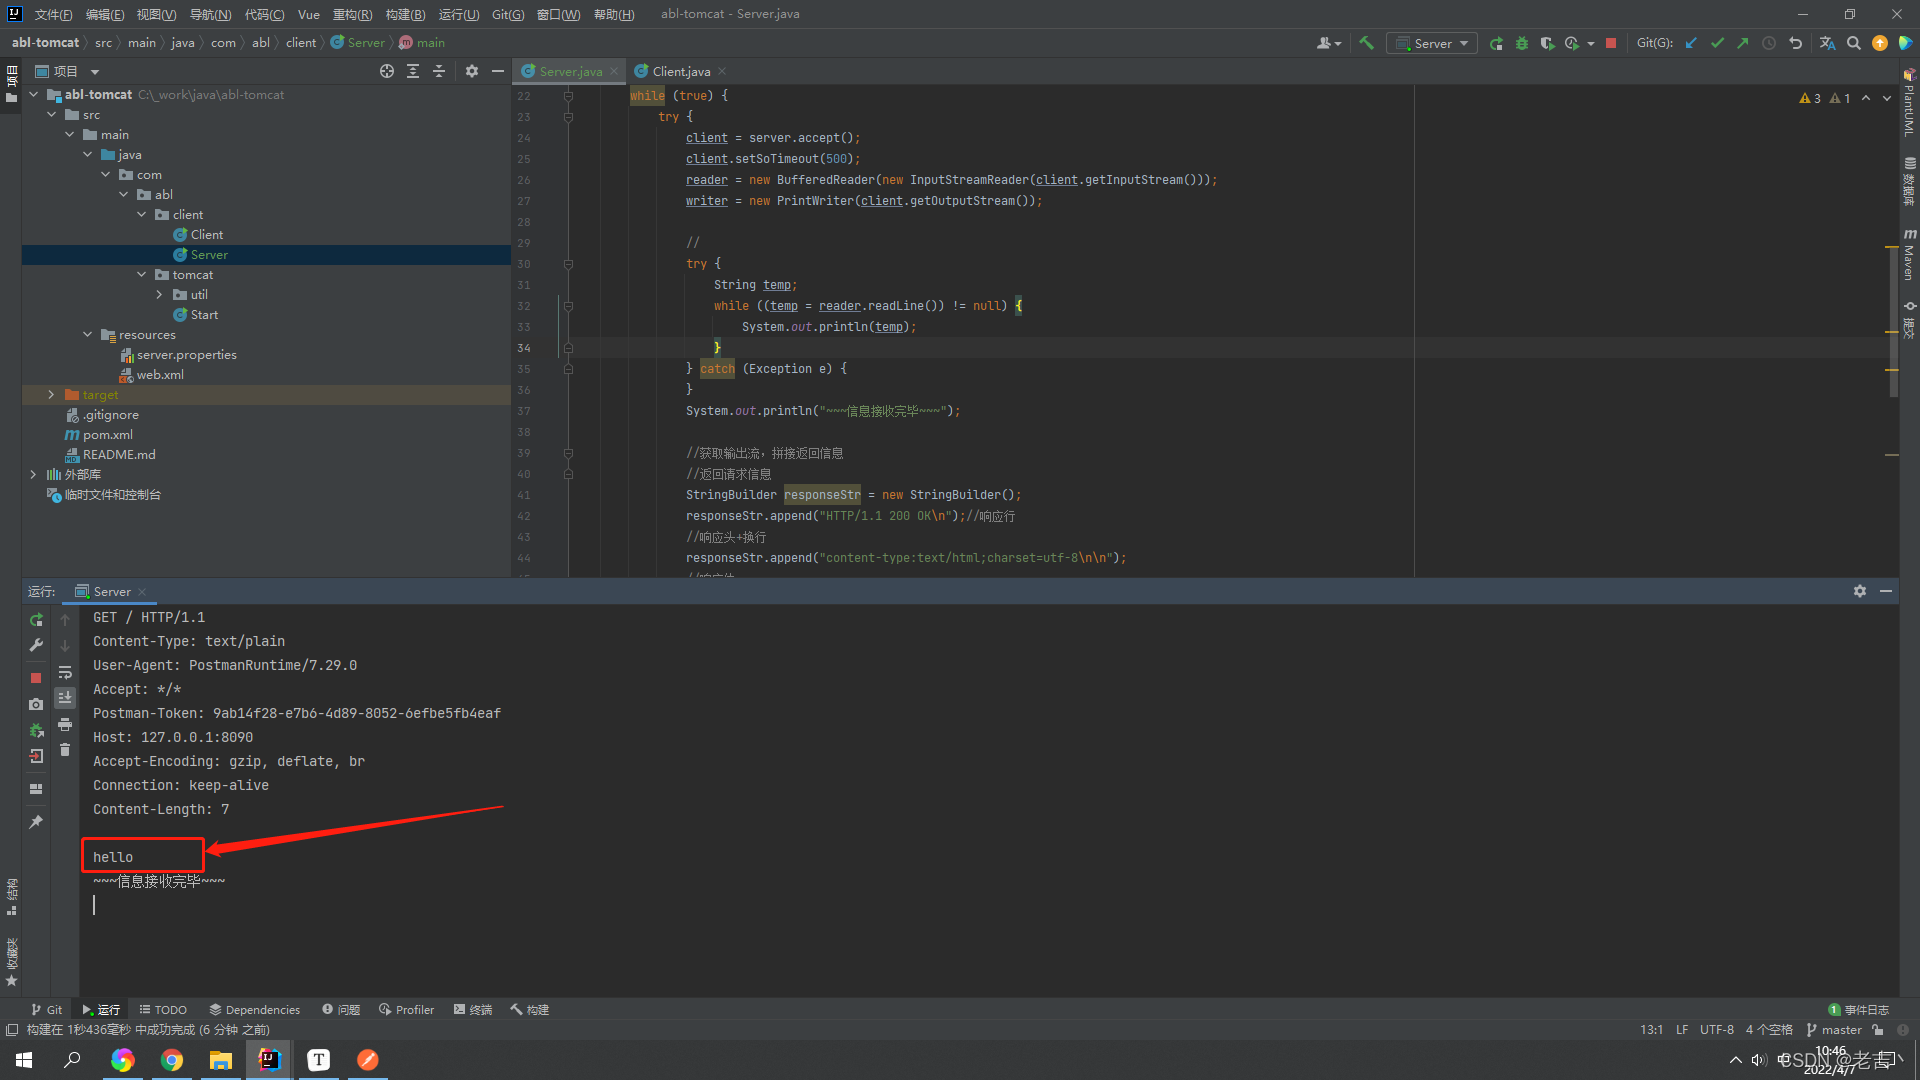Click the Build project hammer icon
1920x1080 pixels.
[1366, 43]
